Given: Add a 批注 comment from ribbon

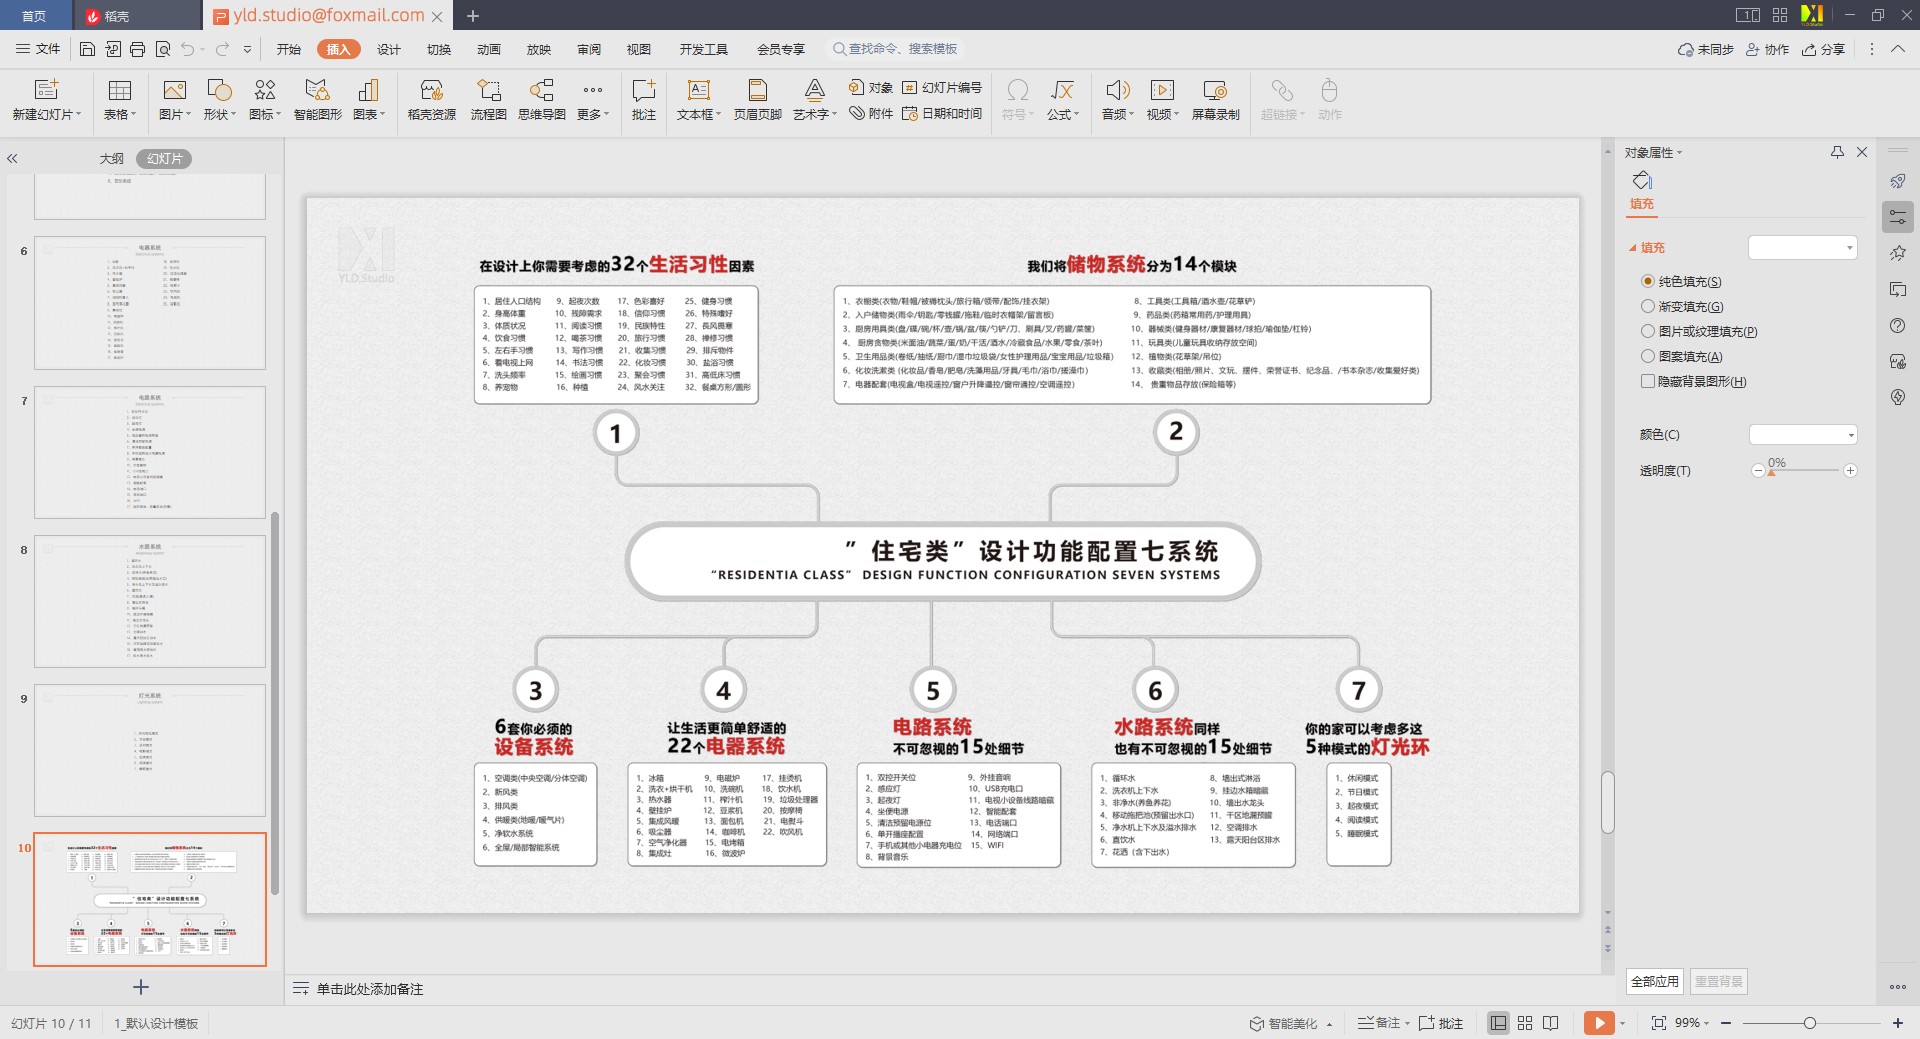Looking at the screenshot, I should point(643,99).
